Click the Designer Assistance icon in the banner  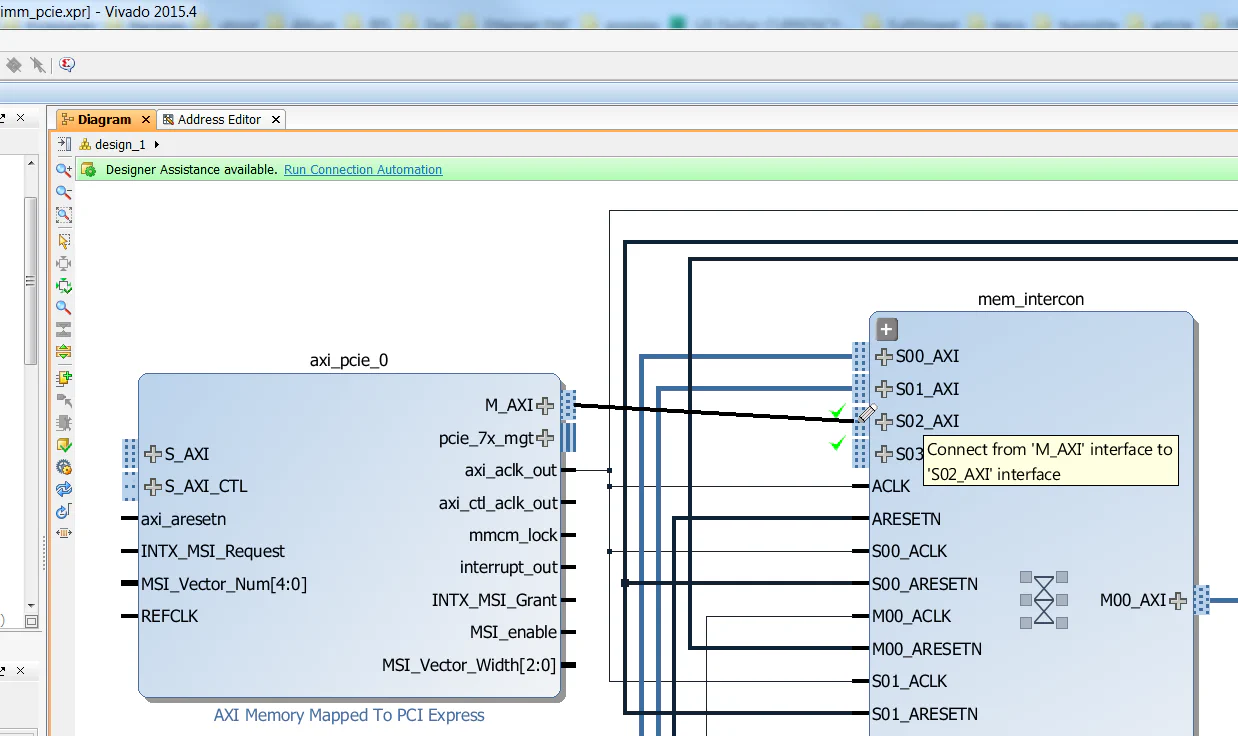click(x=89, y=170)
